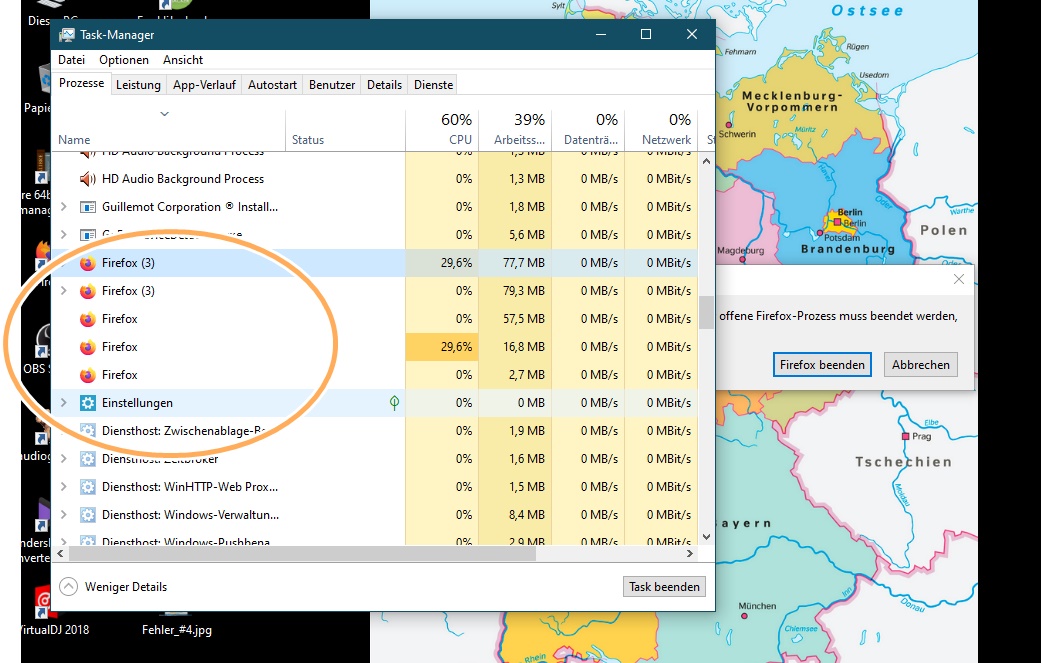Screen dimensions: 1041x663
Task: Click the Firefox icon in the 57,5 MB row
Action: pos(88,319)
